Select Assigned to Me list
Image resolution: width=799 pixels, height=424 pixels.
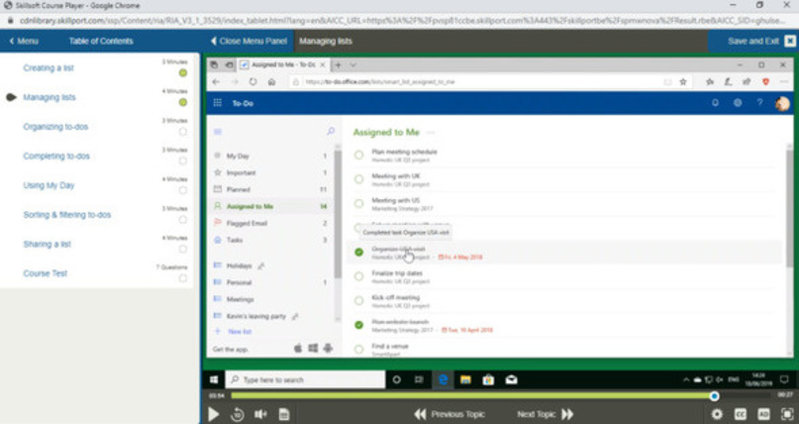(x=272, y=206)
